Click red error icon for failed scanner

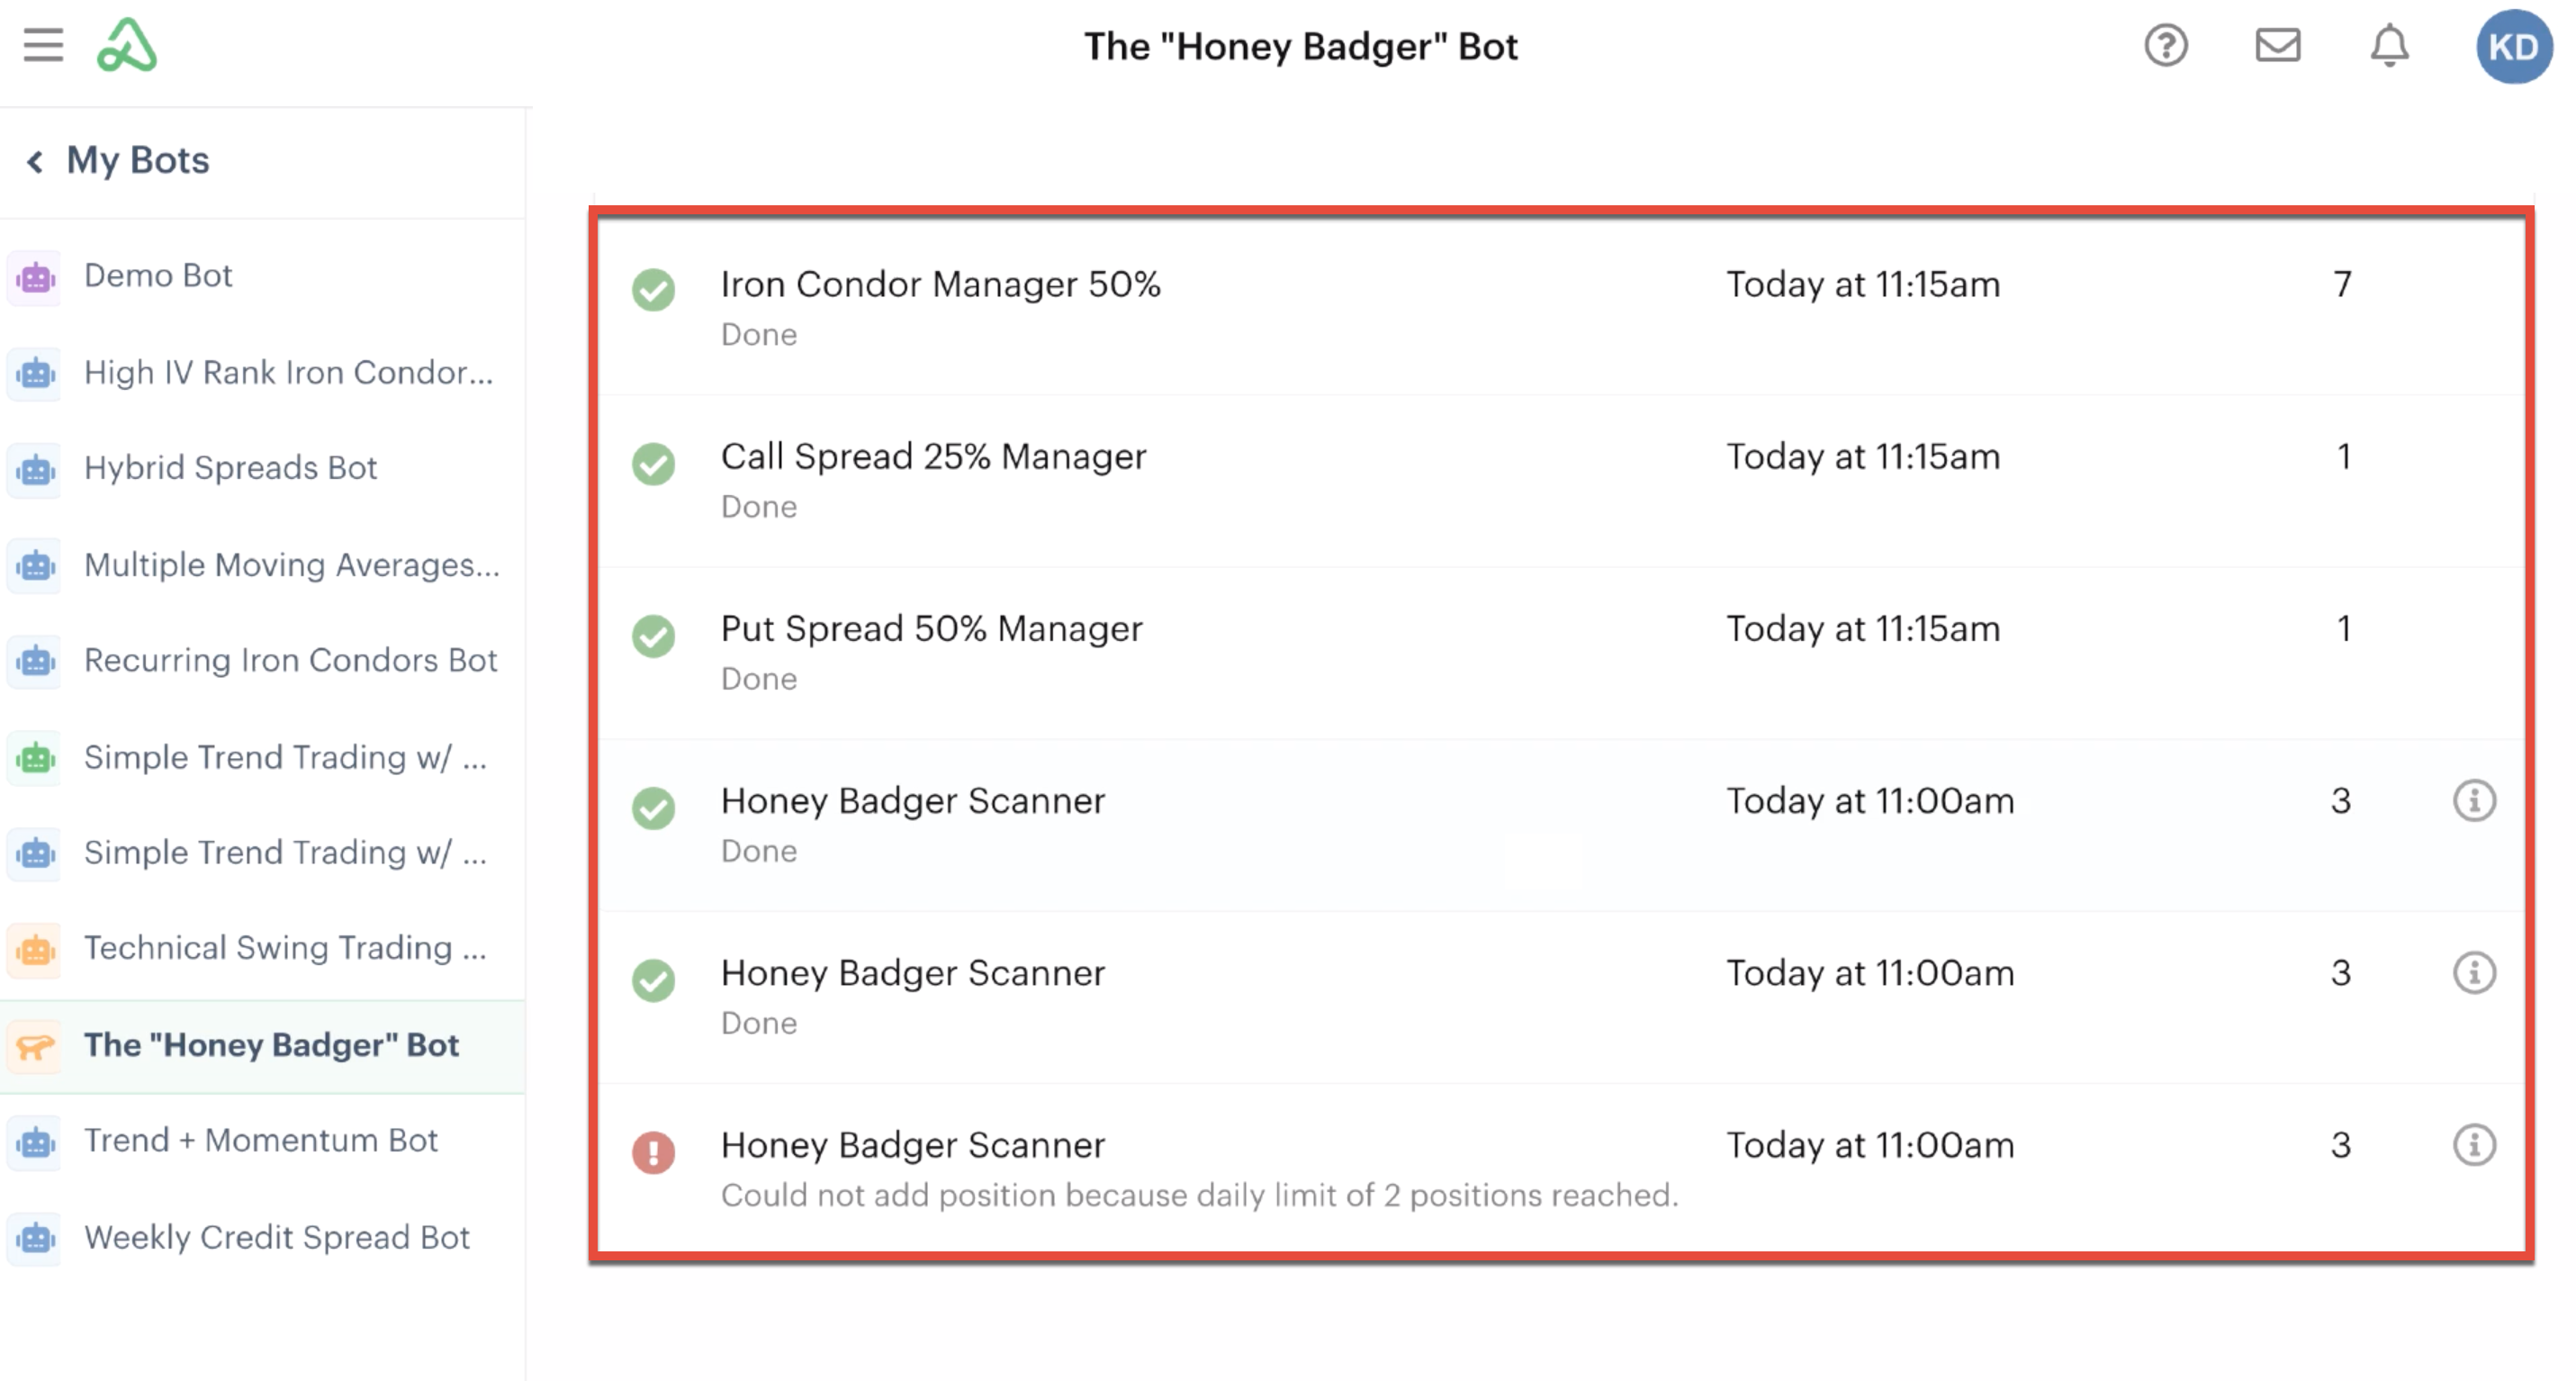pos(653,1152)
